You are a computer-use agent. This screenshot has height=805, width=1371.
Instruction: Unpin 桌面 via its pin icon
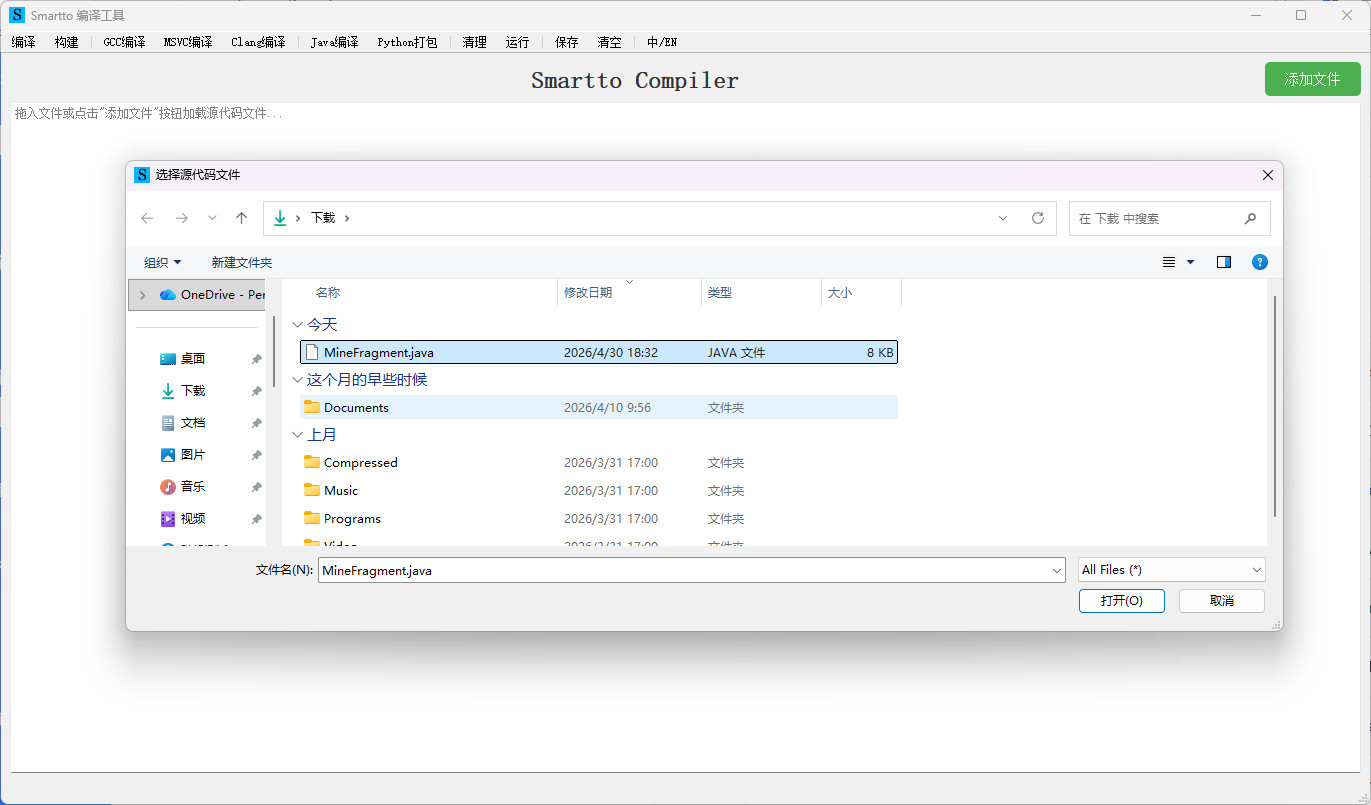click(256, 359)
